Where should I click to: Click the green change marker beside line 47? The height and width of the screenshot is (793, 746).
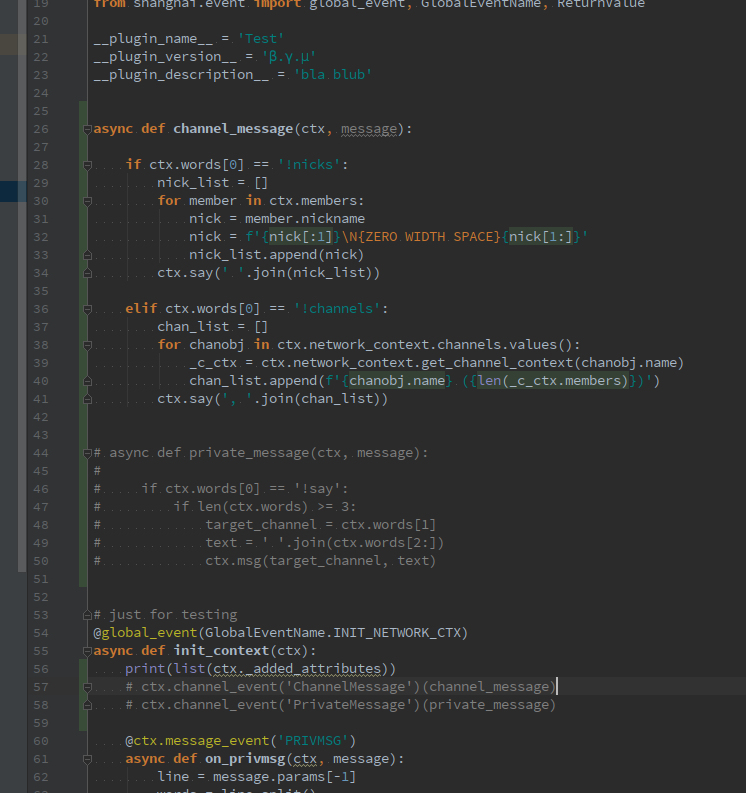[x=81, y=507]
